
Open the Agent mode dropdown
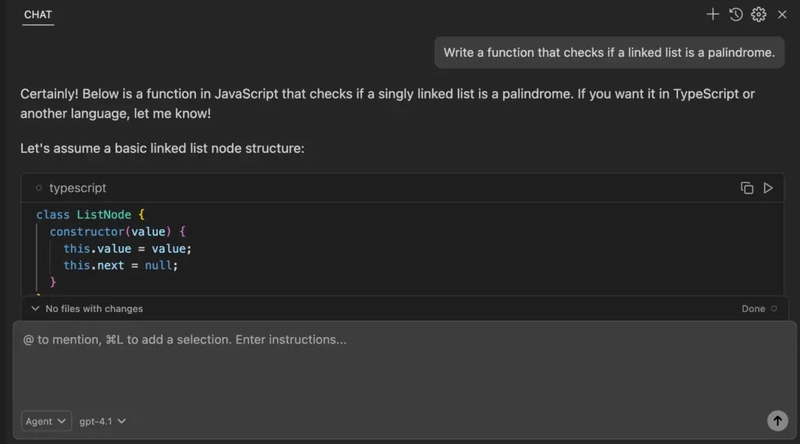pos(46,421)
